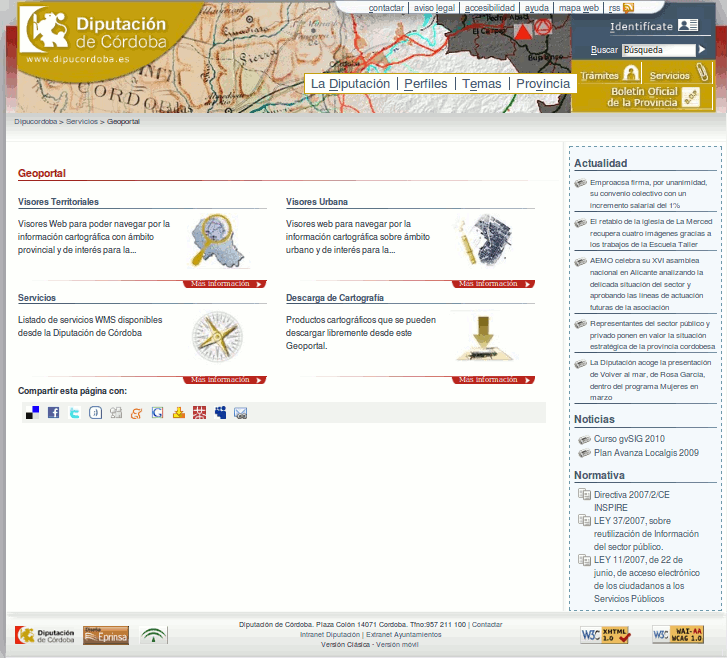Share via Google bookmarks G icon
This screenshot has width=727, height=658.
[x=158, y=413]
